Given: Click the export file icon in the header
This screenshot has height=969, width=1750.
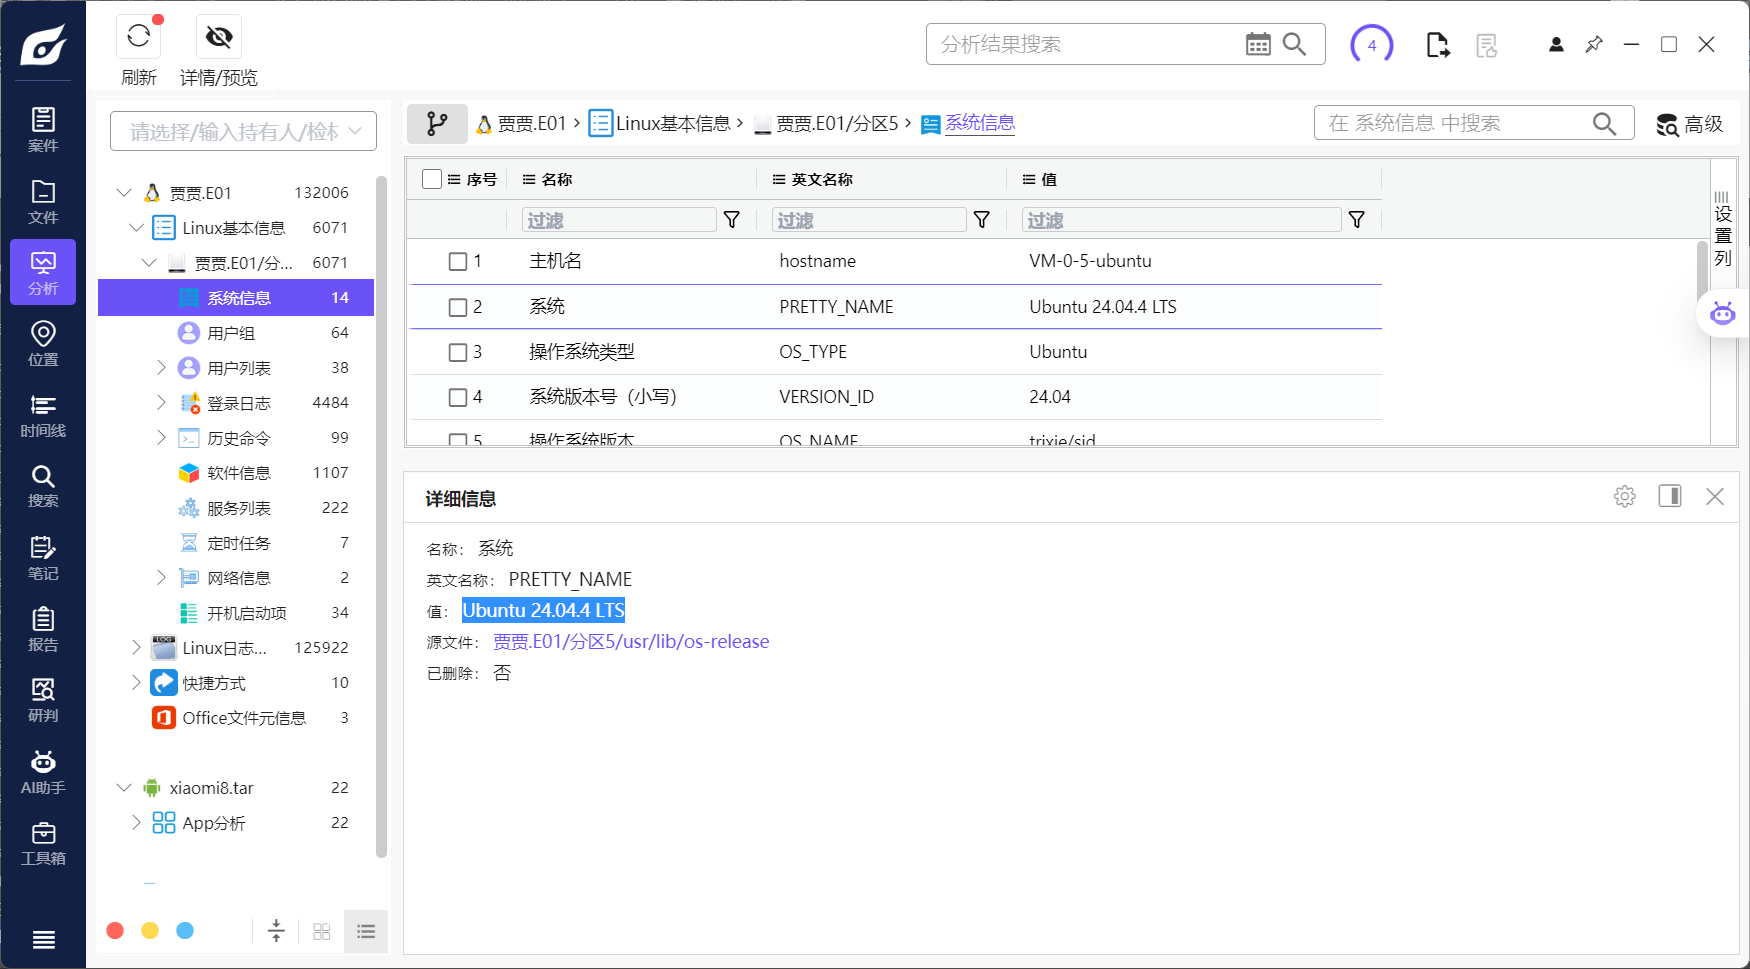Looking at the screenshot, I should [x=1437, y=44].
